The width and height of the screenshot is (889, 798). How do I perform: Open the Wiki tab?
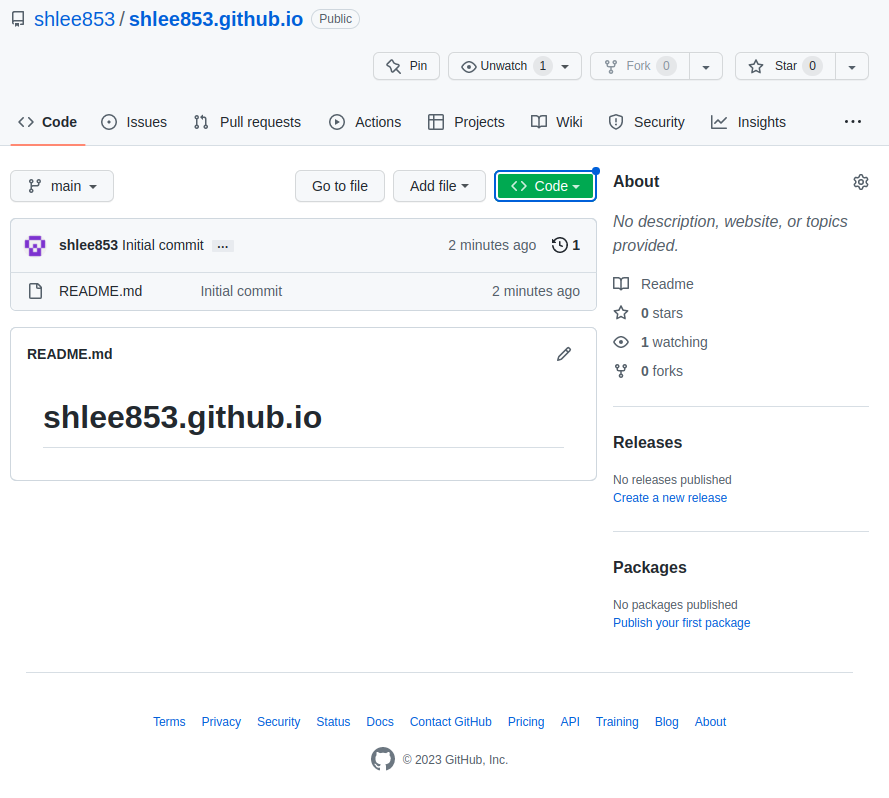557,122
